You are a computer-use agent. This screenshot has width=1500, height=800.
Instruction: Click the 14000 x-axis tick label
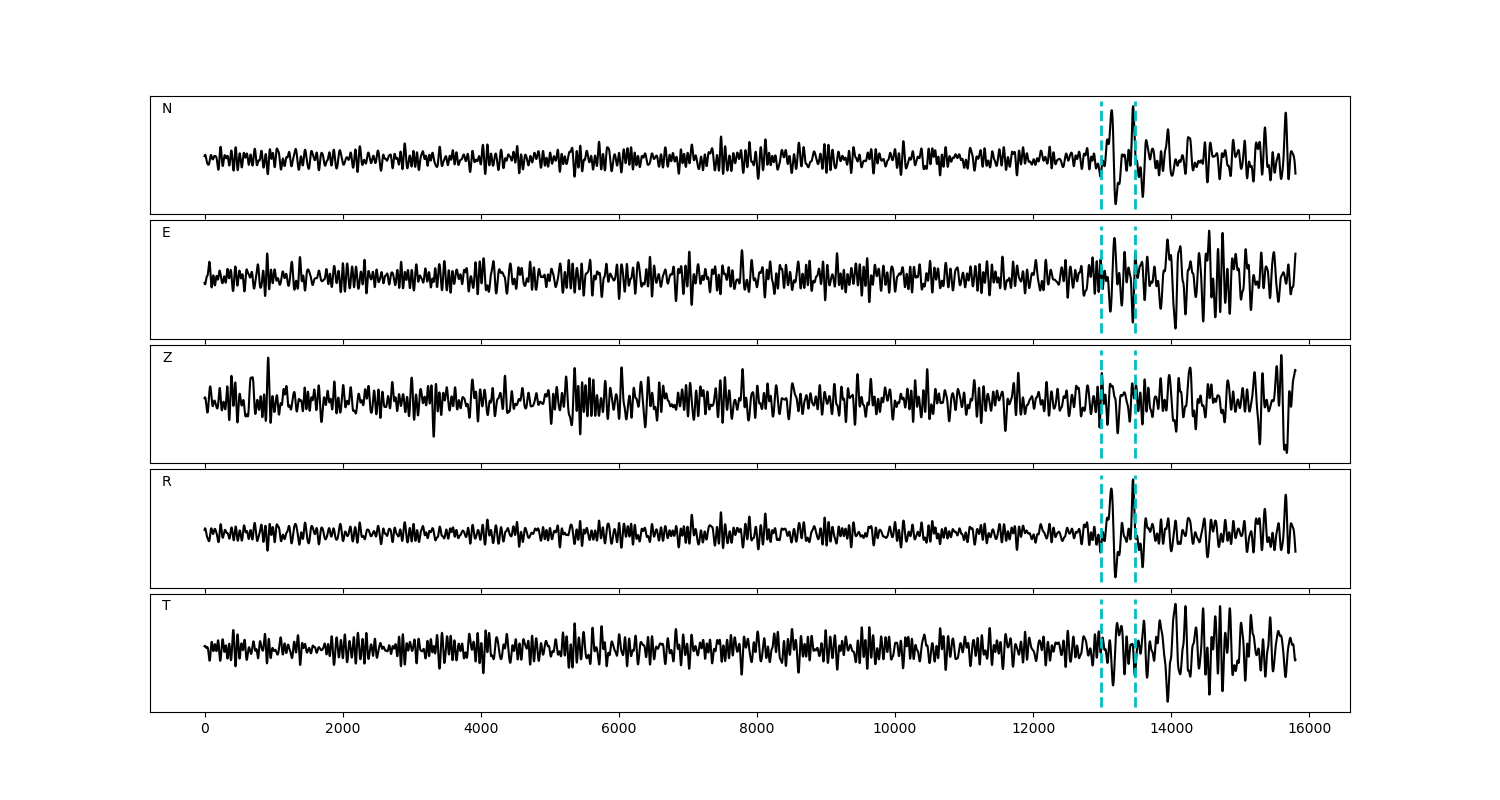tap(1171, 730)
